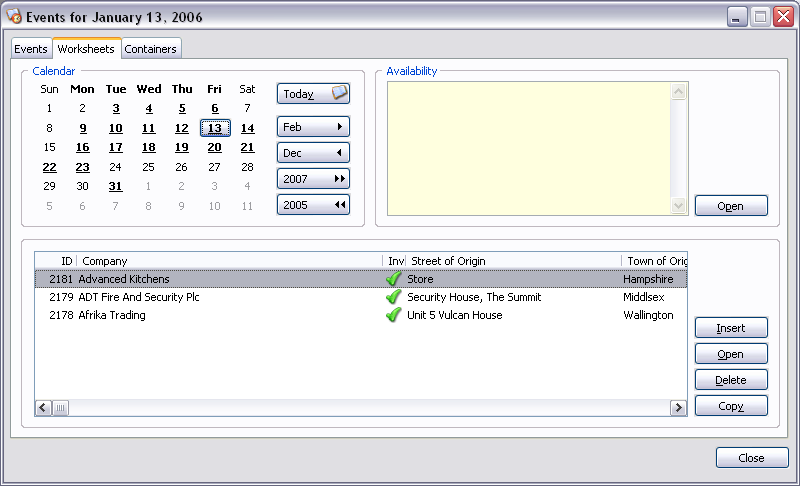Go to next month Feb
The width and height of the screenshot is (800, 486).
click(x=313, y=127)
